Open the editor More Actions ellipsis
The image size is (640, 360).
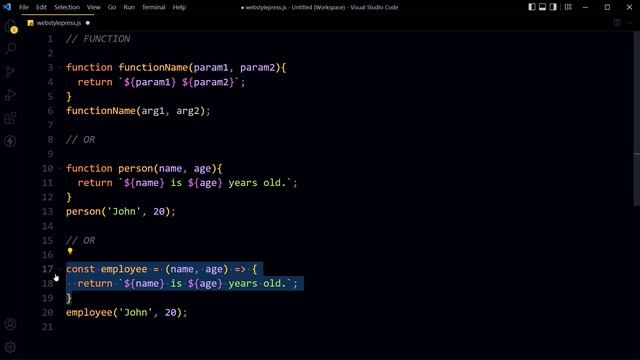629,22
